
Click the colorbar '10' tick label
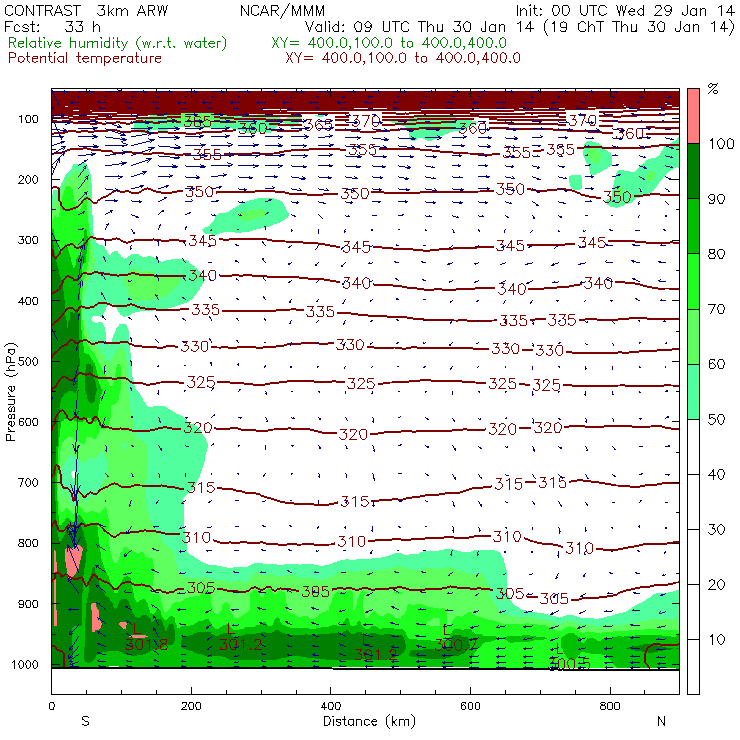(x=717, y=639)
